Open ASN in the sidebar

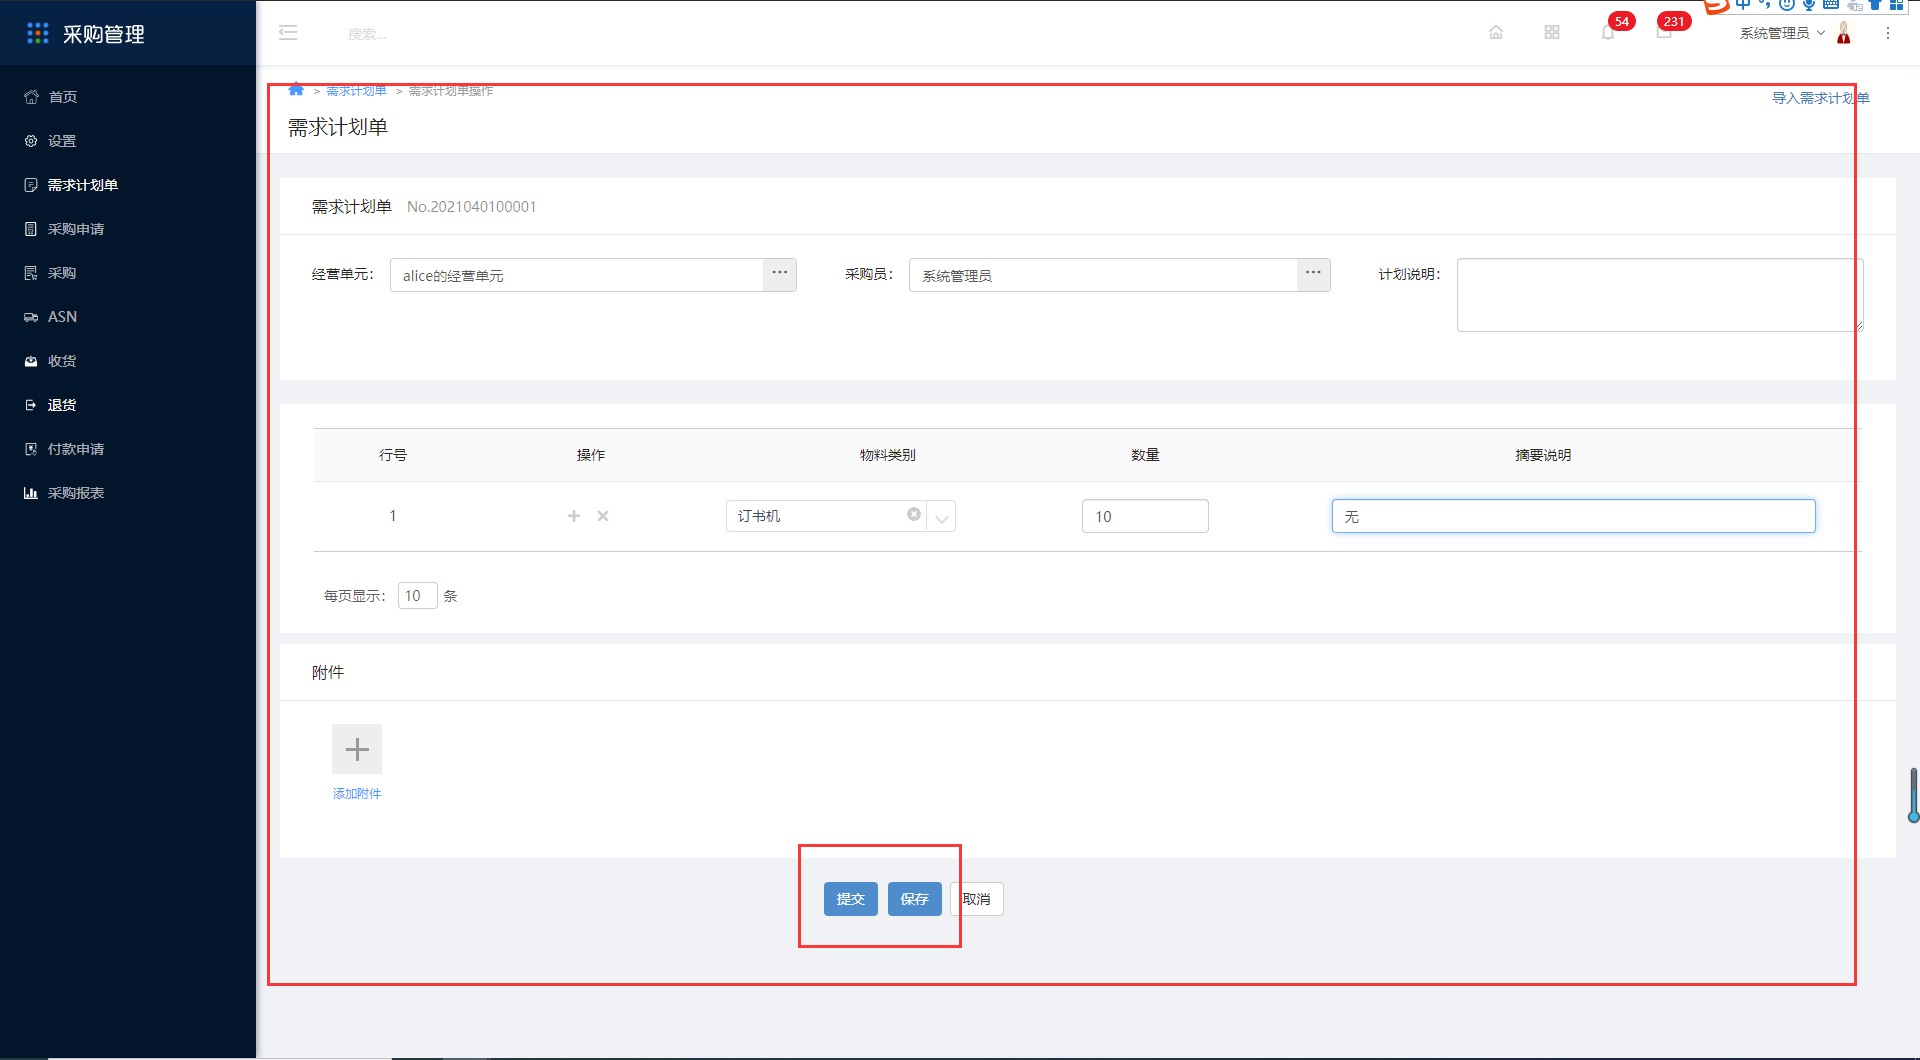coord(62,317)
